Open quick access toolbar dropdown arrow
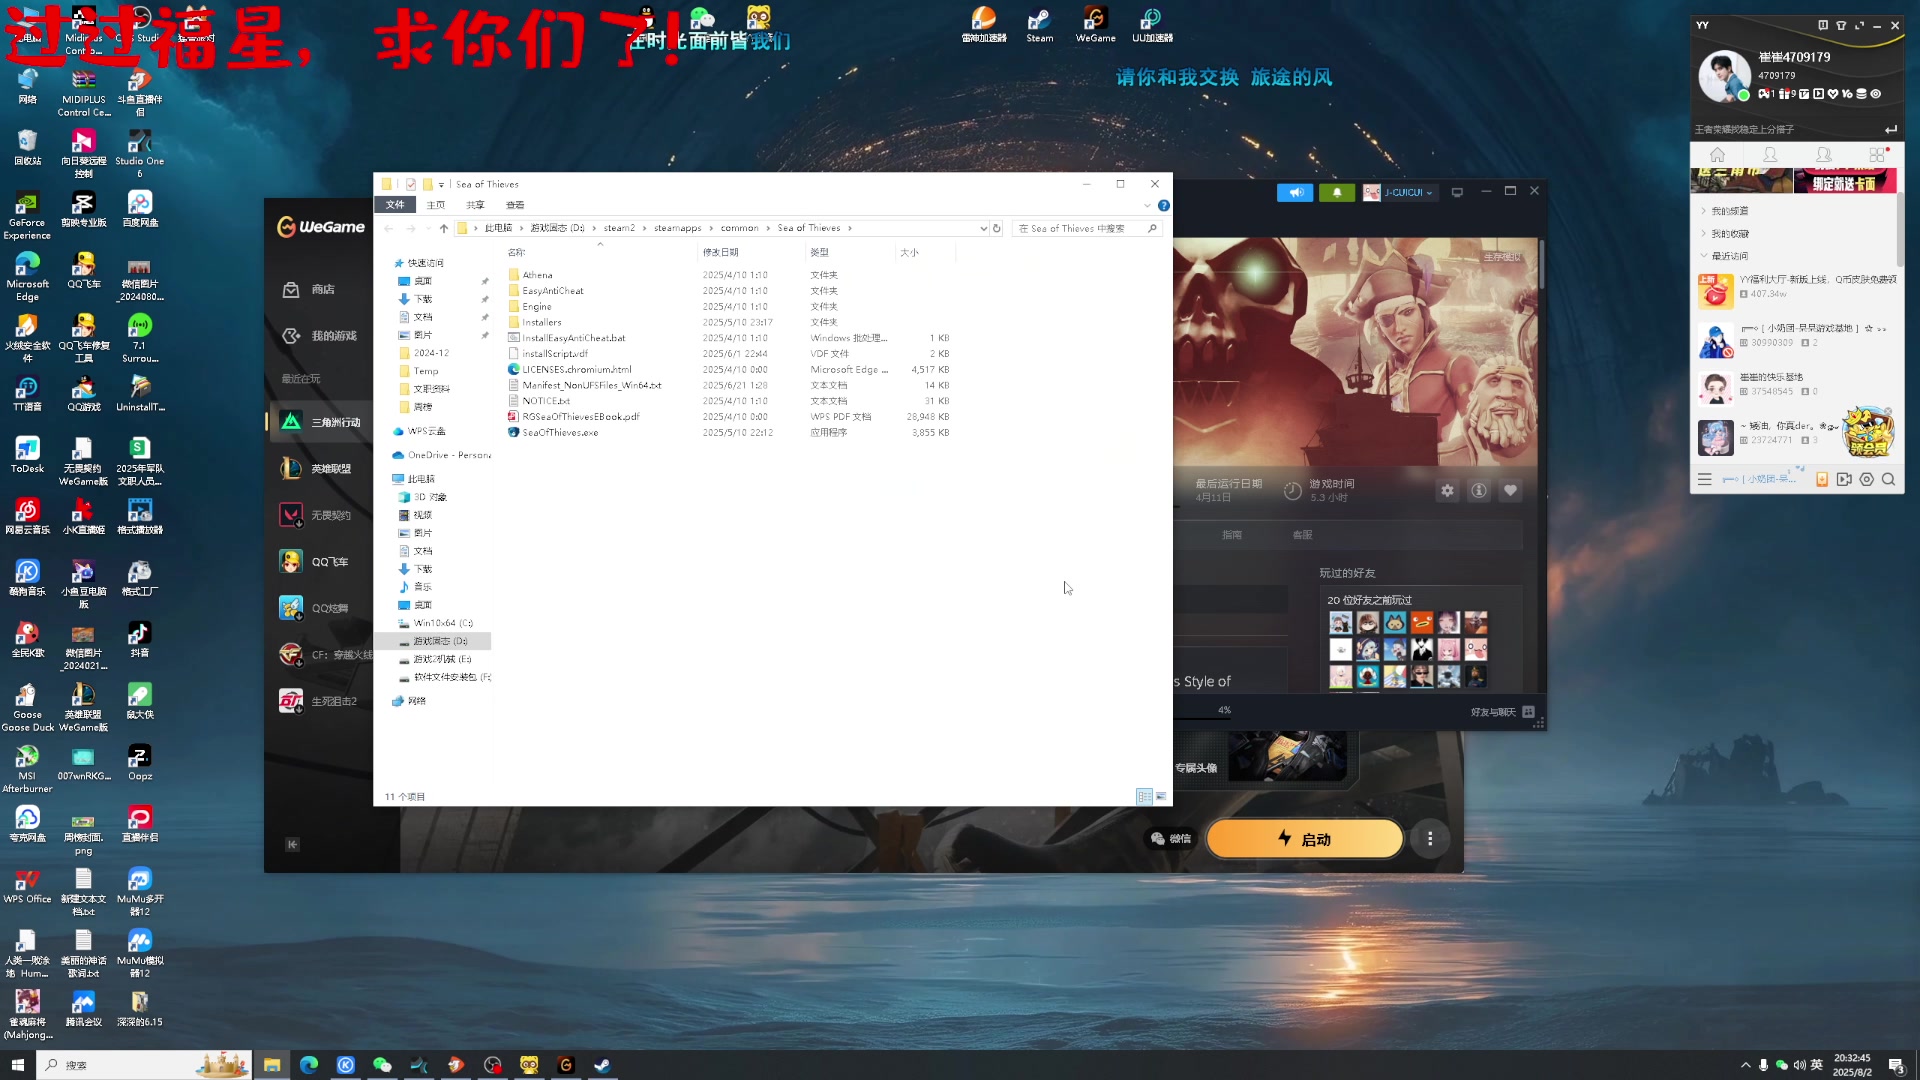 click(x=441, y=185)
